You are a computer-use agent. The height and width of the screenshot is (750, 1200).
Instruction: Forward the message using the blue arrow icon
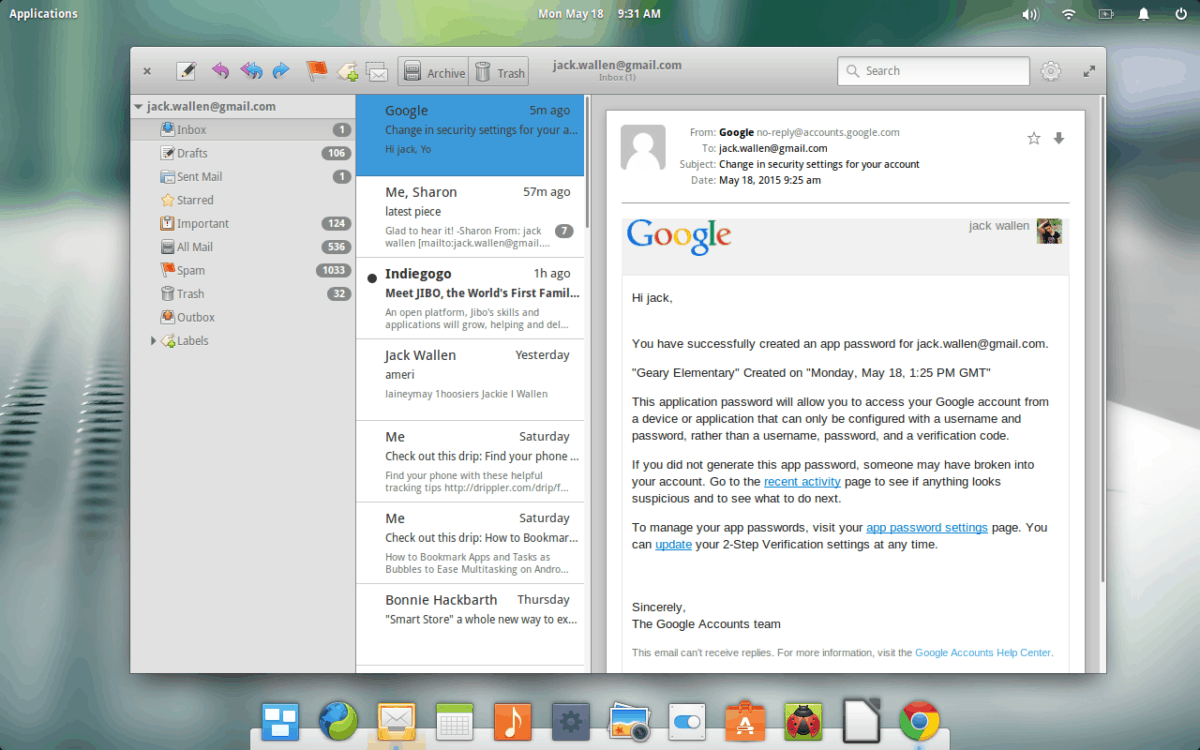[x=281, y=71]
